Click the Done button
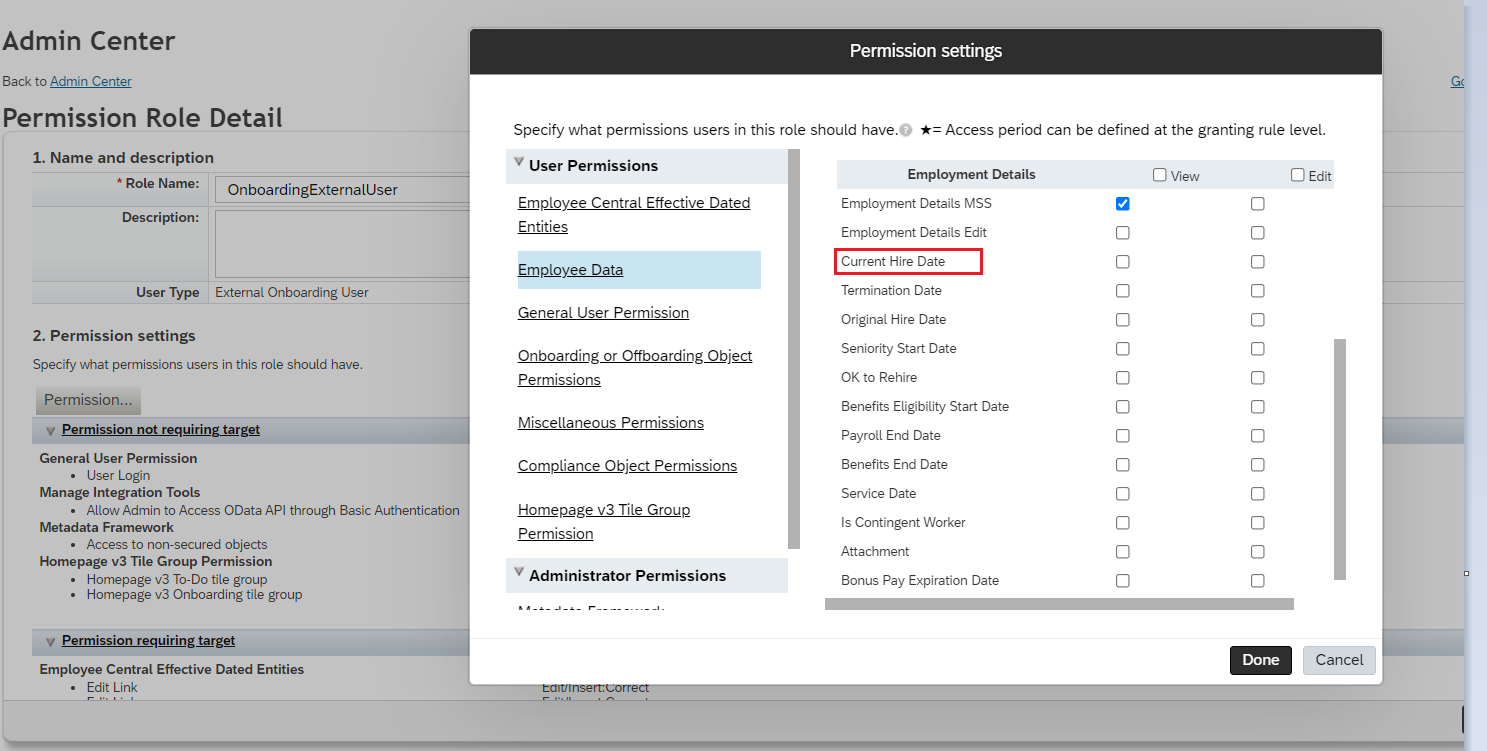Viewport: 1487px width, 751px height. pos(1261,660)
